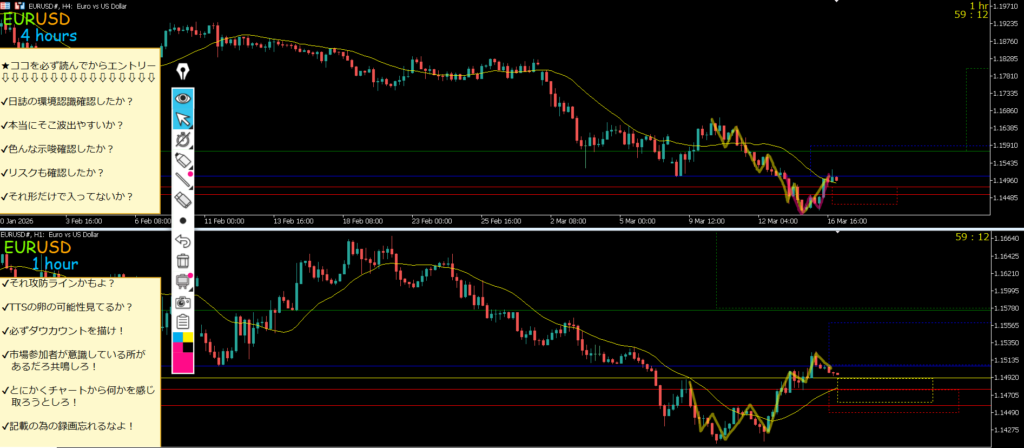Select the fountain pen nib tool

tap(183, 72)
